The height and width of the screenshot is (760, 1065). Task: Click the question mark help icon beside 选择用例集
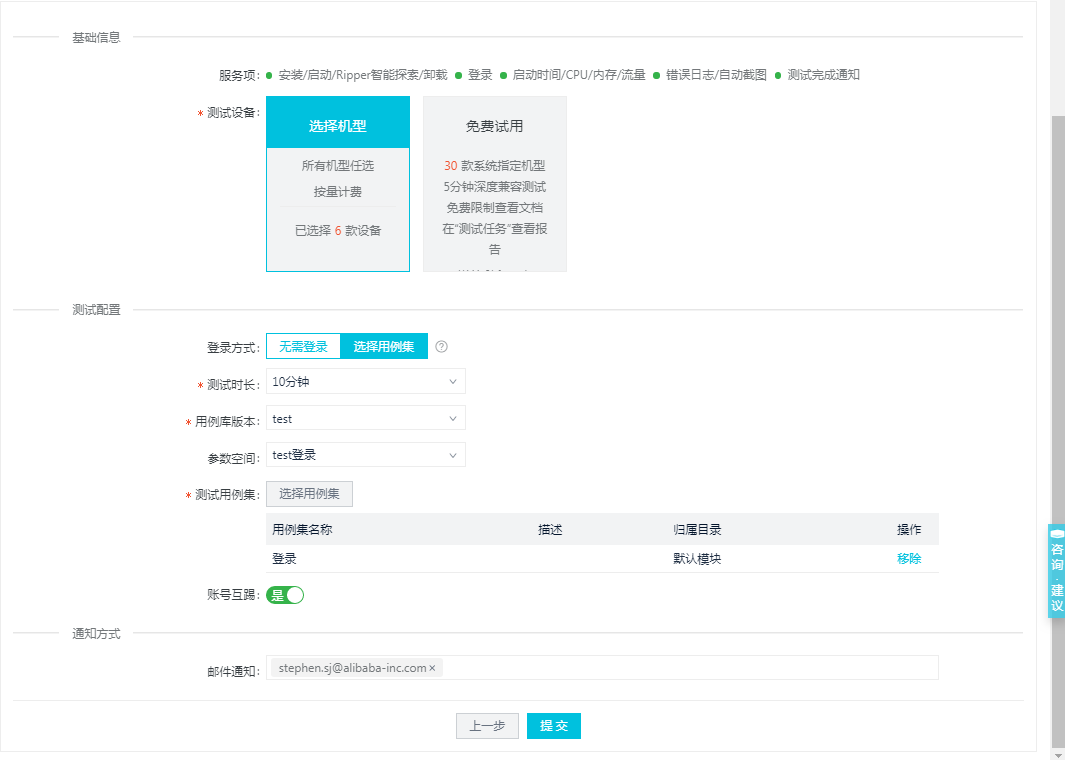(x=440, y=345)
